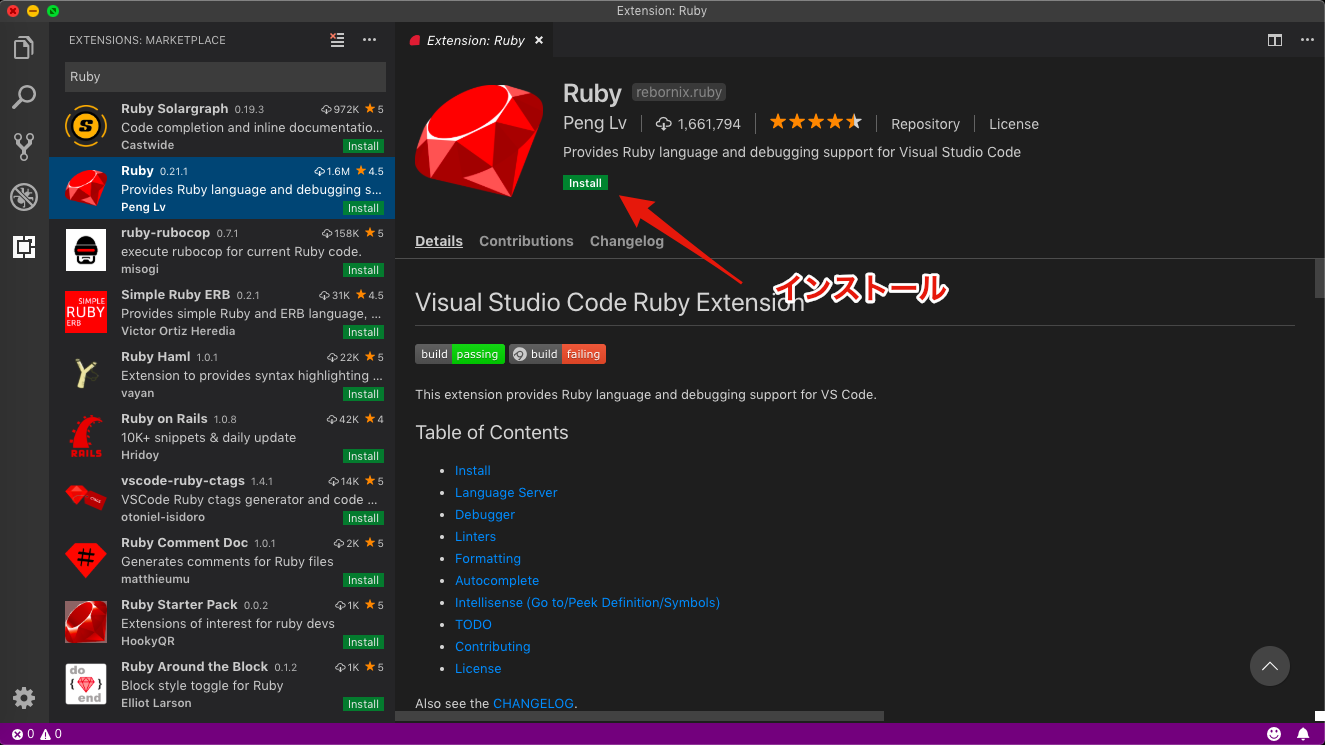The image size is (1325, 745).
Task: Select ruby-rubocop extension icon
Action: pos(86,250)
